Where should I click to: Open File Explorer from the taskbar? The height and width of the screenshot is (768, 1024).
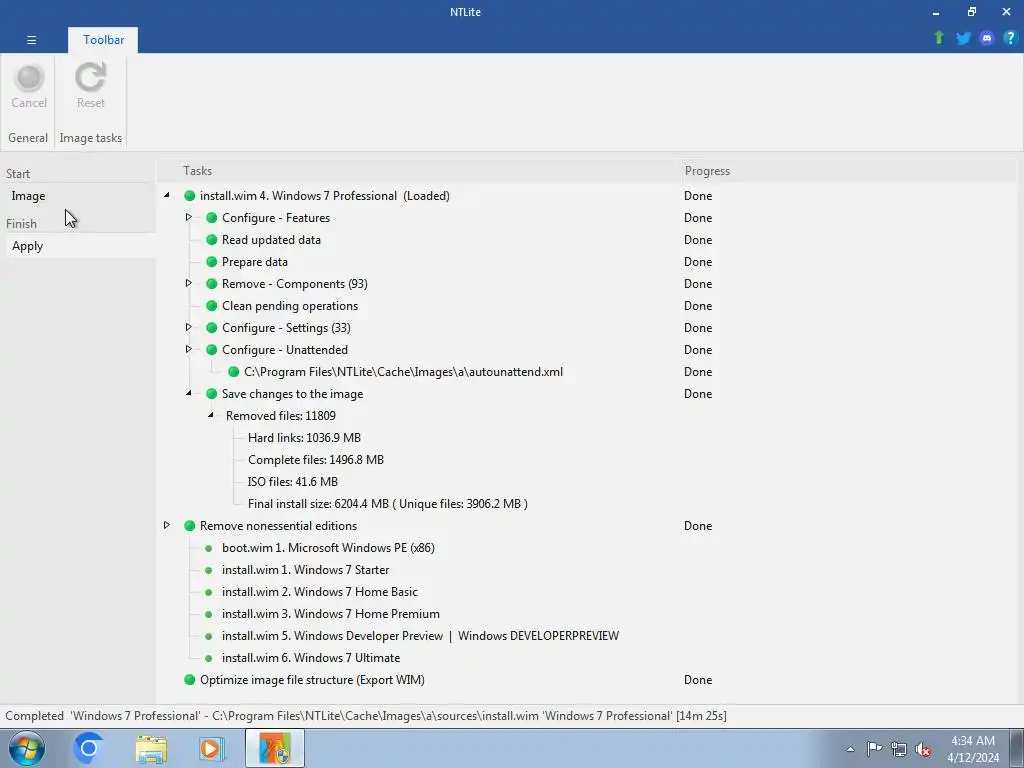point(151,748)
